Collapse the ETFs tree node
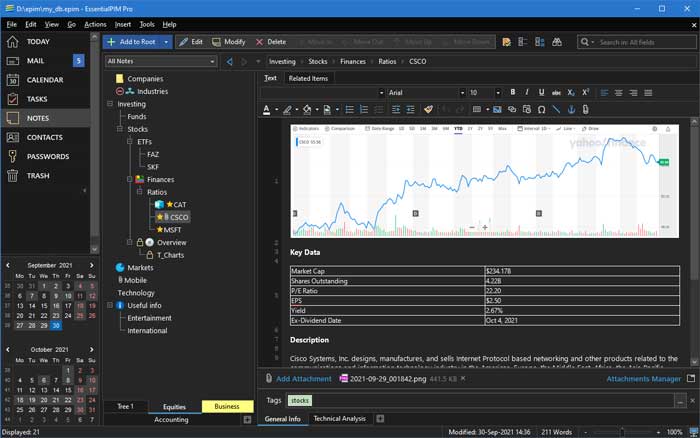Viewport: 700px width, 438px height. (x=129, y=142)
